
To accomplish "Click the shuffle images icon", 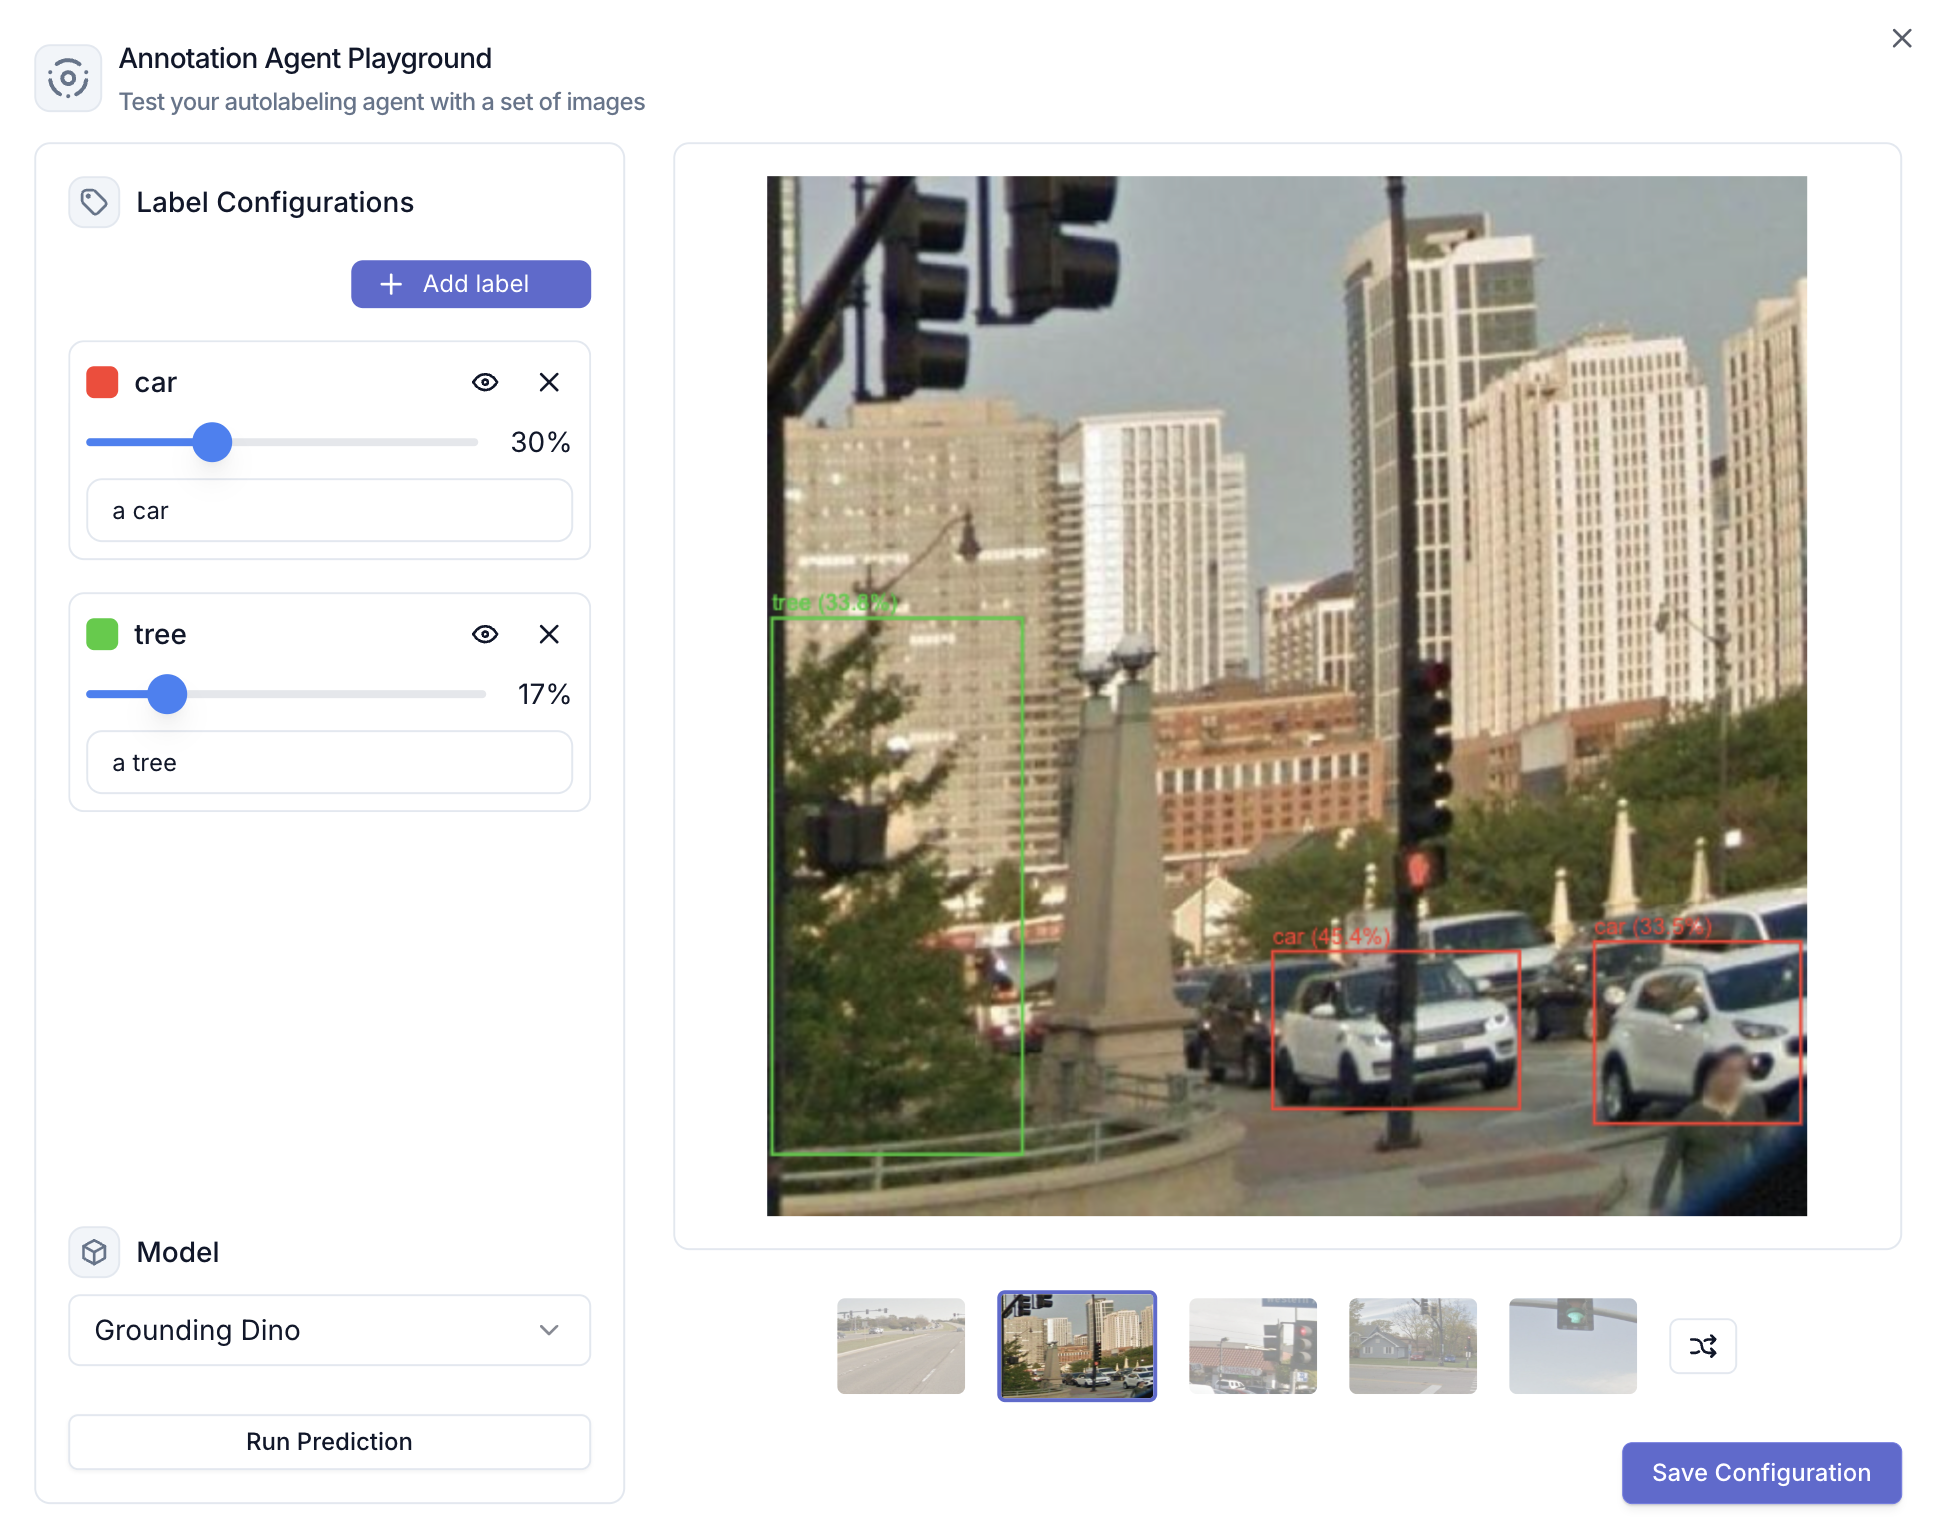I will coord(1702,1346).
